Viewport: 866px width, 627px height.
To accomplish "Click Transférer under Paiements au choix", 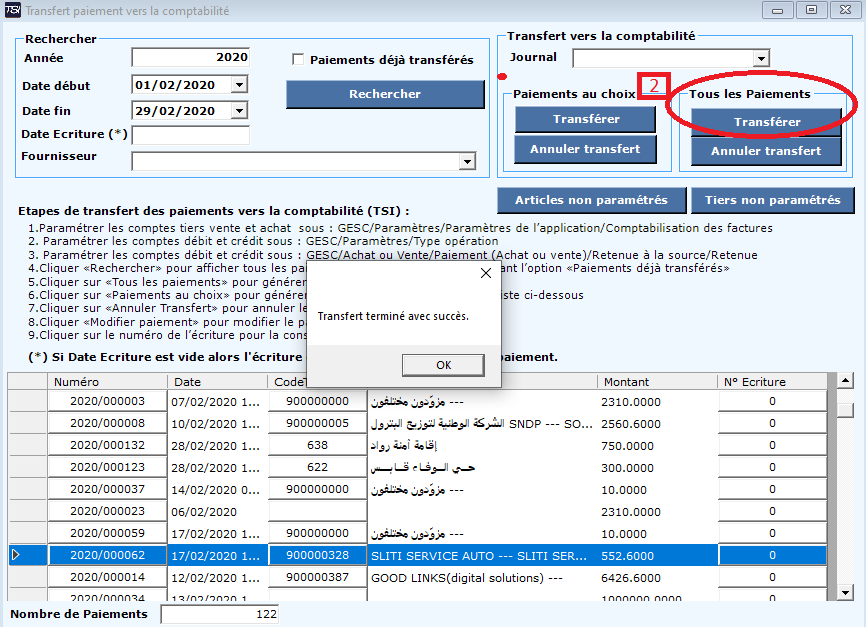I will pos(585,119).
